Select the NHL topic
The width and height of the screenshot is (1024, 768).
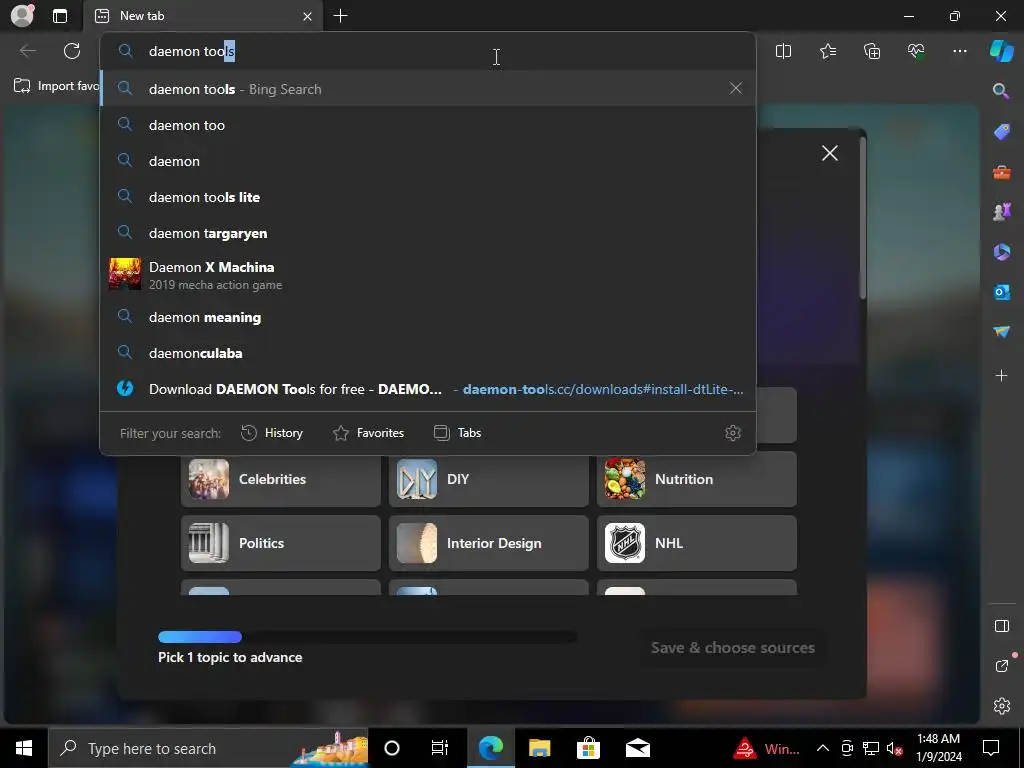tap(697, 543)
